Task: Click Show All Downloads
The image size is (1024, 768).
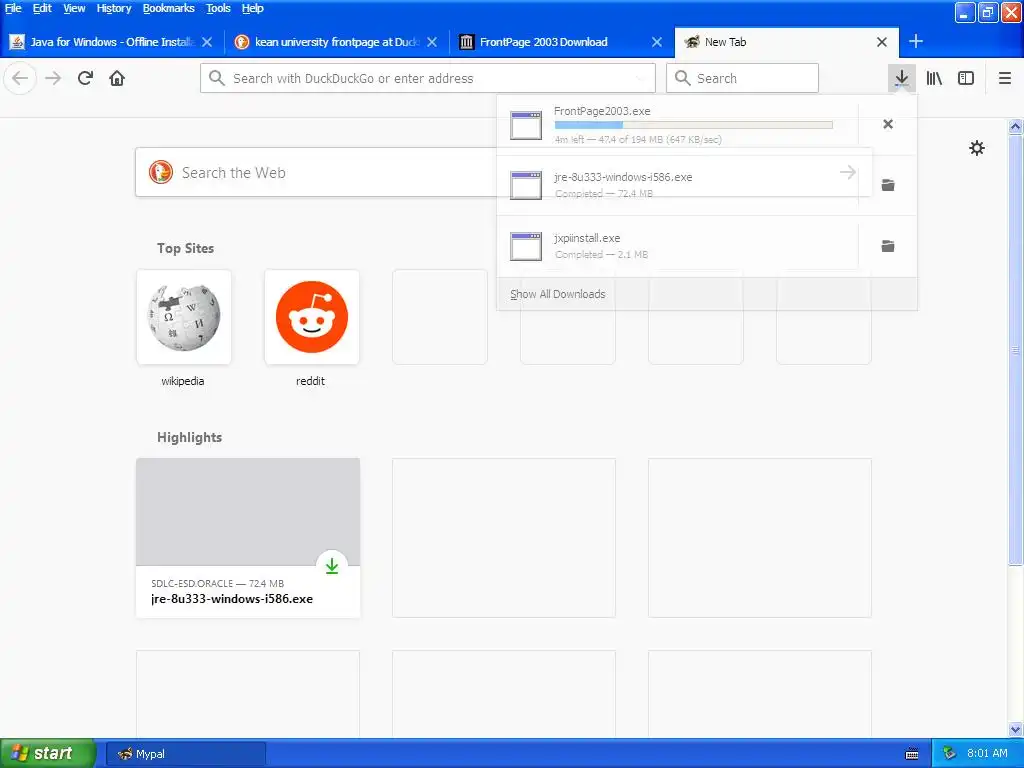Action: click(x=558, y=294)
